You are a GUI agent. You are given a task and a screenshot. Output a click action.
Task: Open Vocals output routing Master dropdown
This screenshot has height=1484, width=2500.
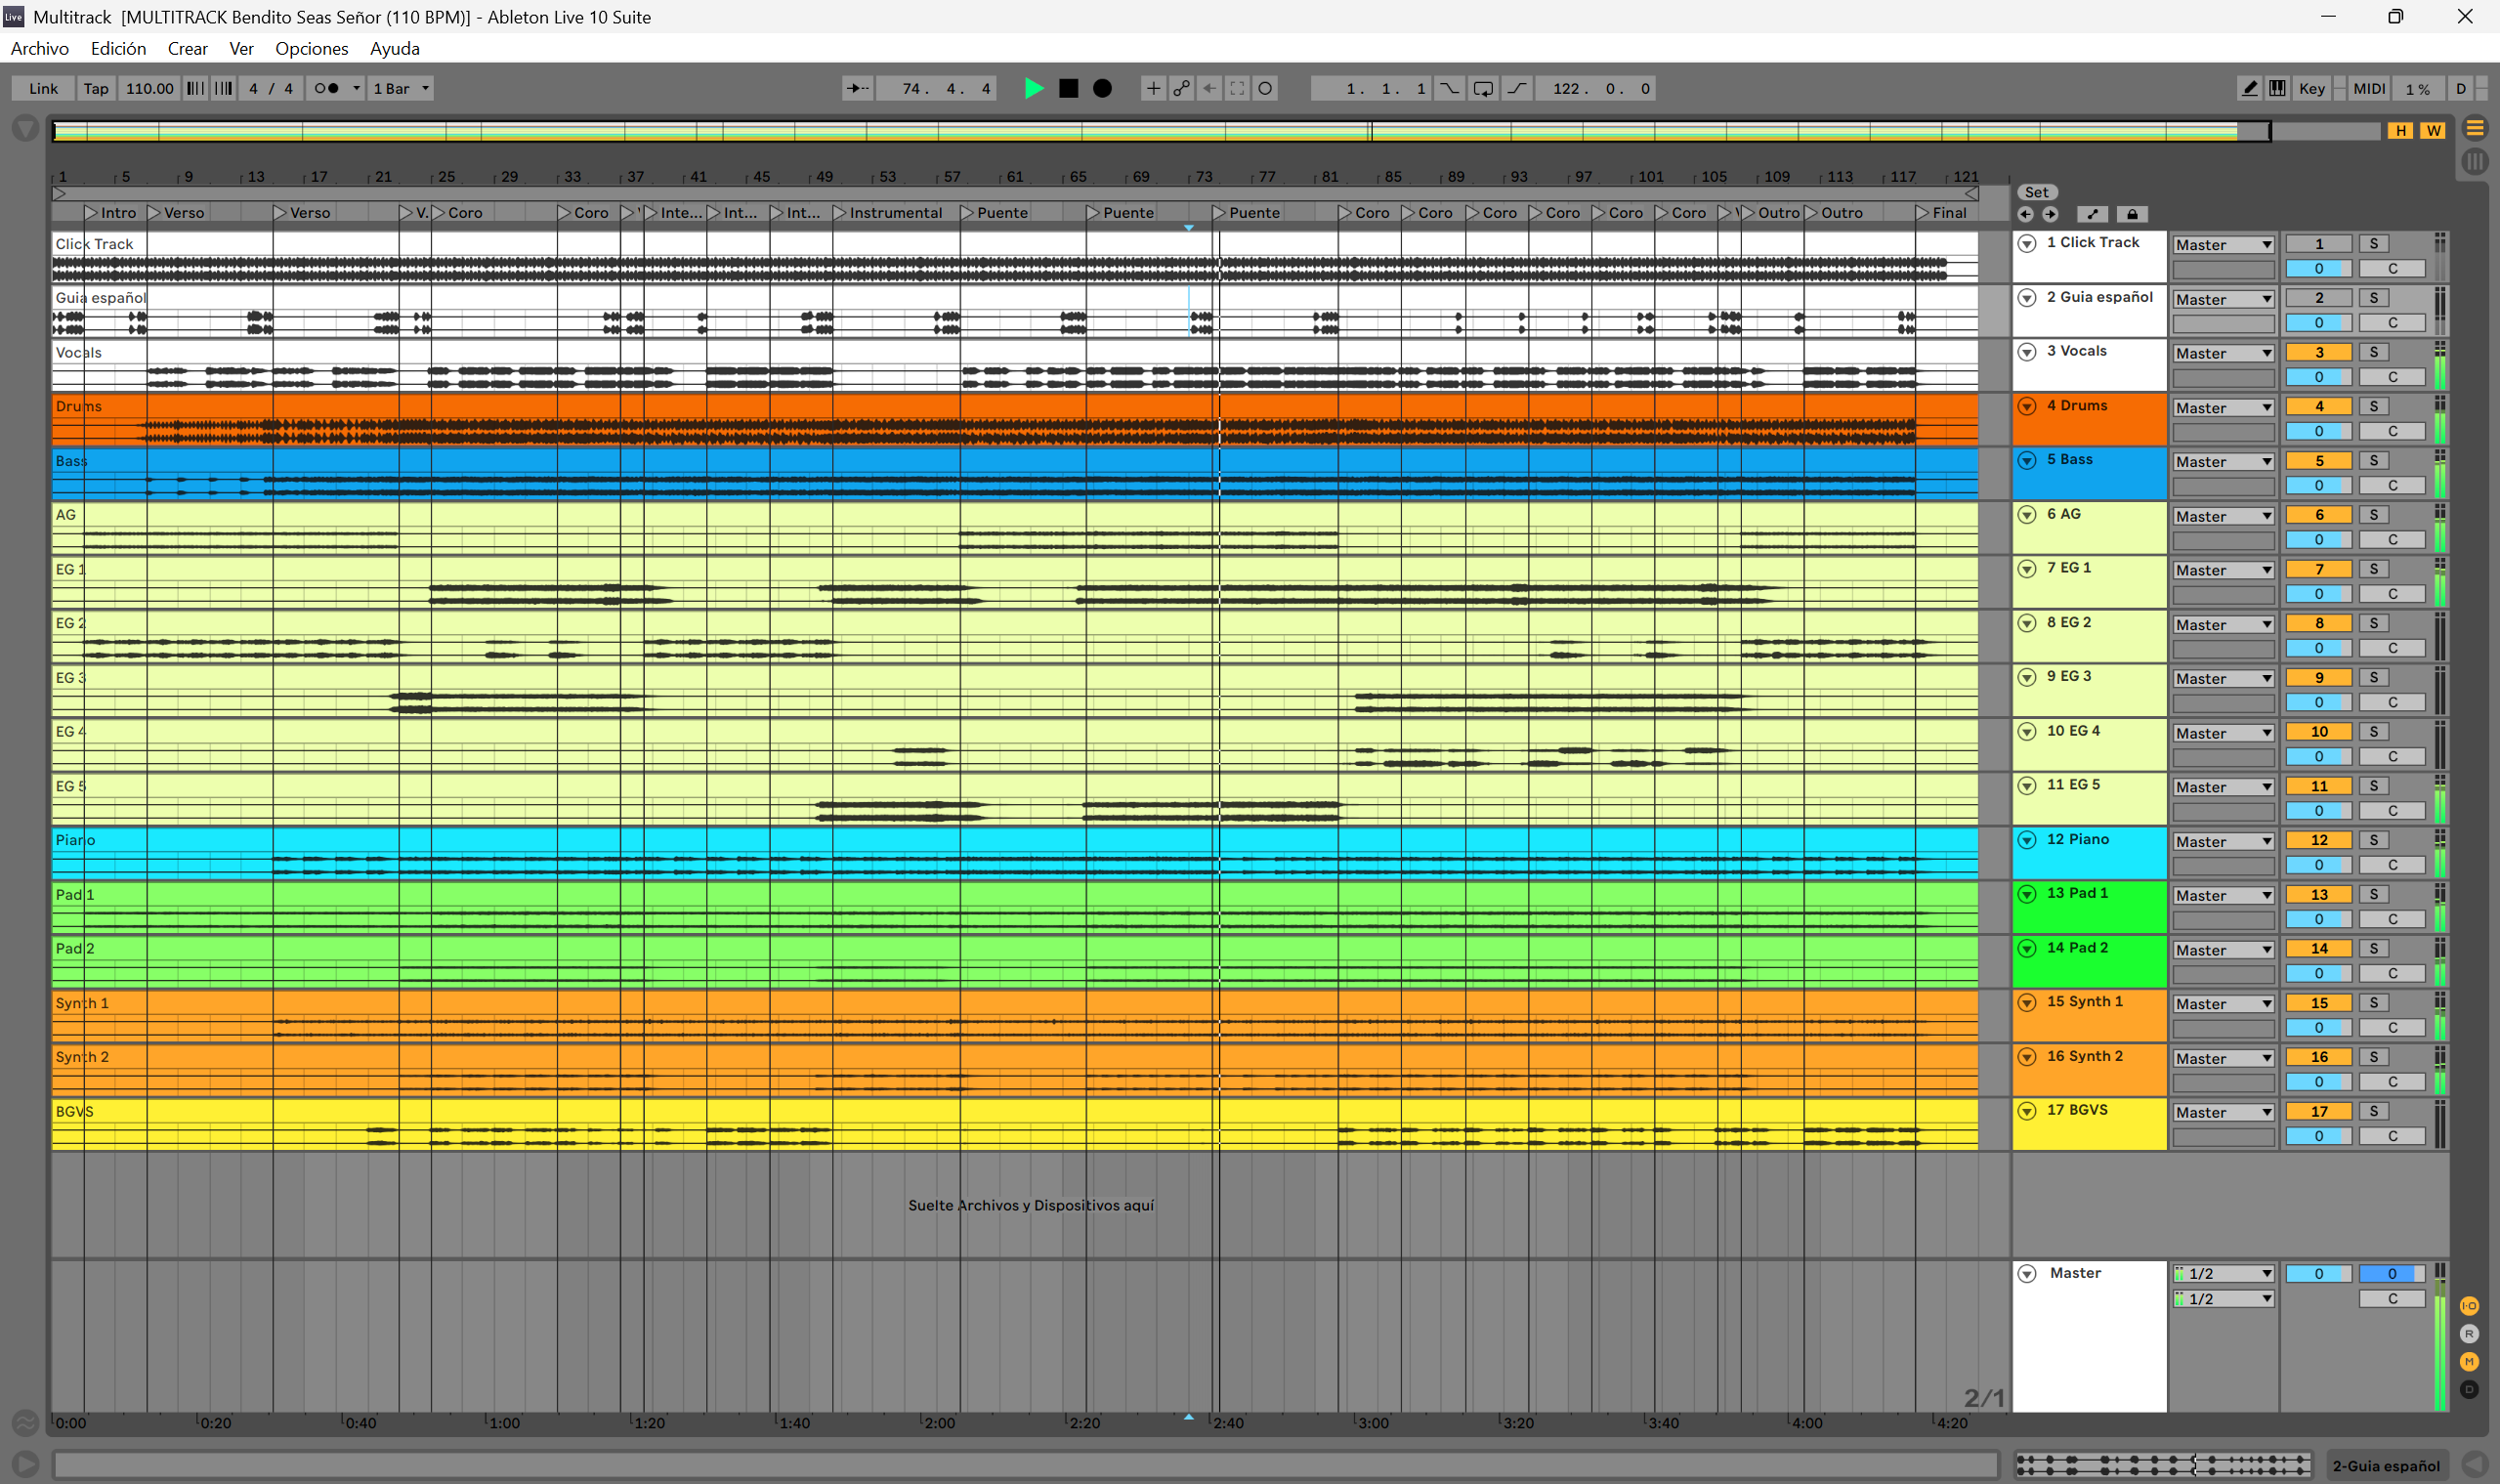[2223, 353]
